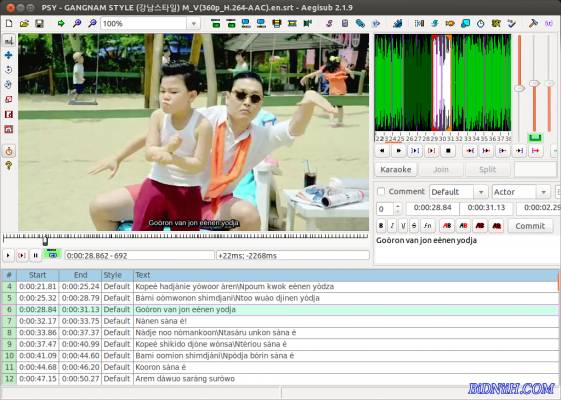Play video using the bottom play button
The height and width of the screenshot is (400, 561).
coord(8,255)
